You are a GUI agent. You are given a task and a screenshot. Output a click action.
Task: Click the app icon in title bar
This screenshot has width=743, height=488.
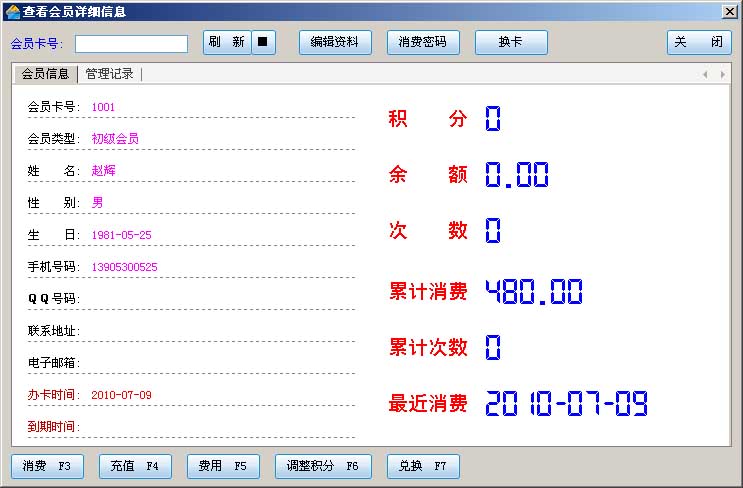(x=13, y=11)
